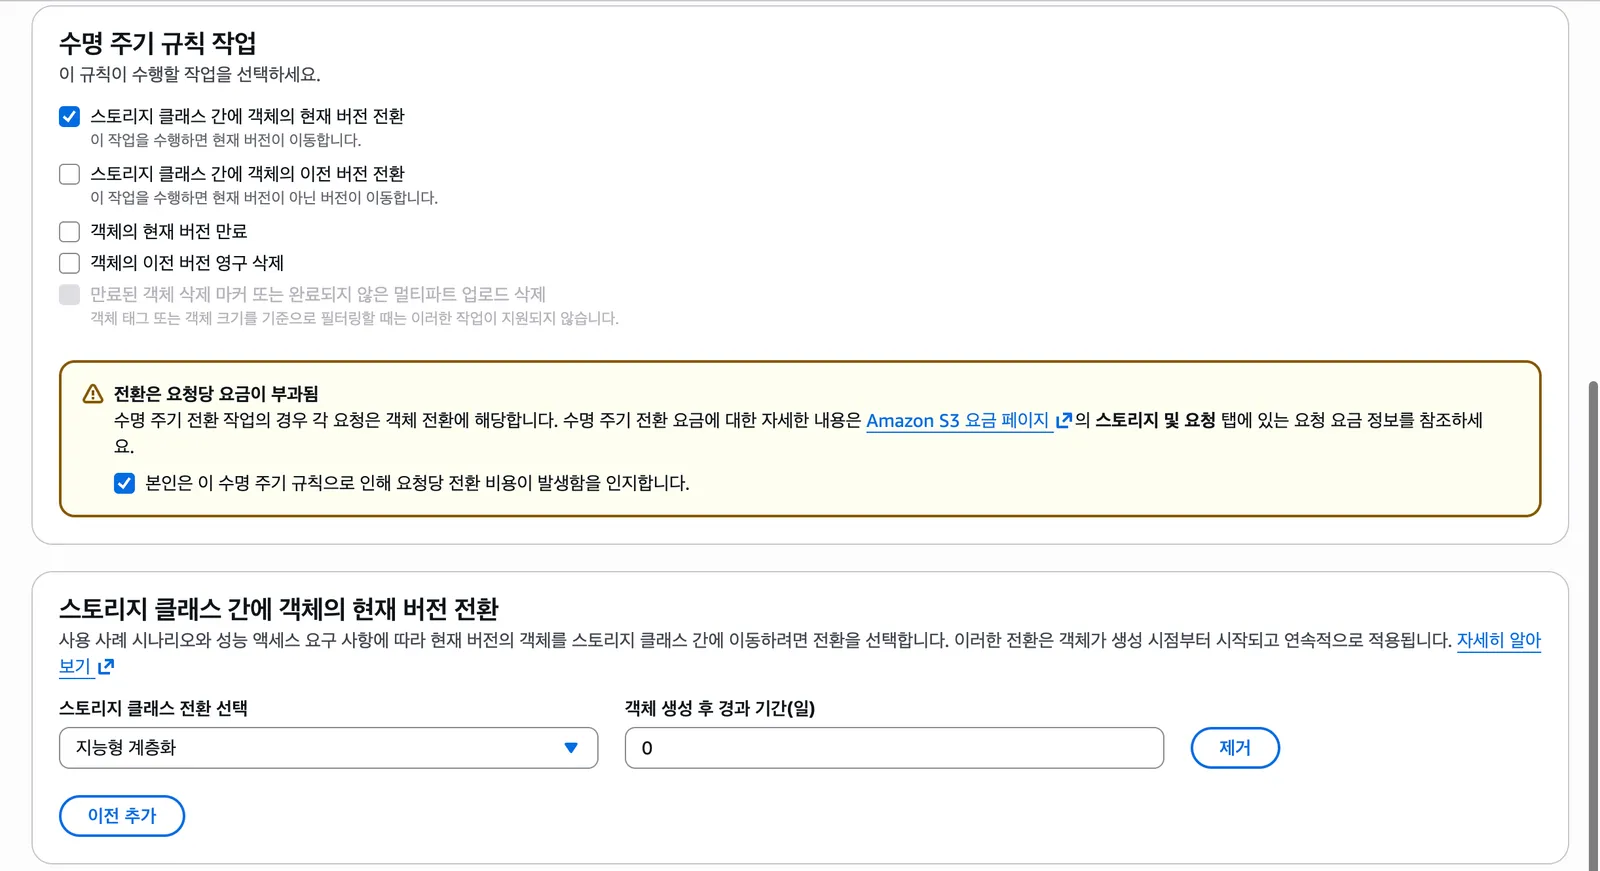Click the '전환은 요청당 요금이 부과됨' alert title
Screen dimensions: 1600x871
click(216, 394)
